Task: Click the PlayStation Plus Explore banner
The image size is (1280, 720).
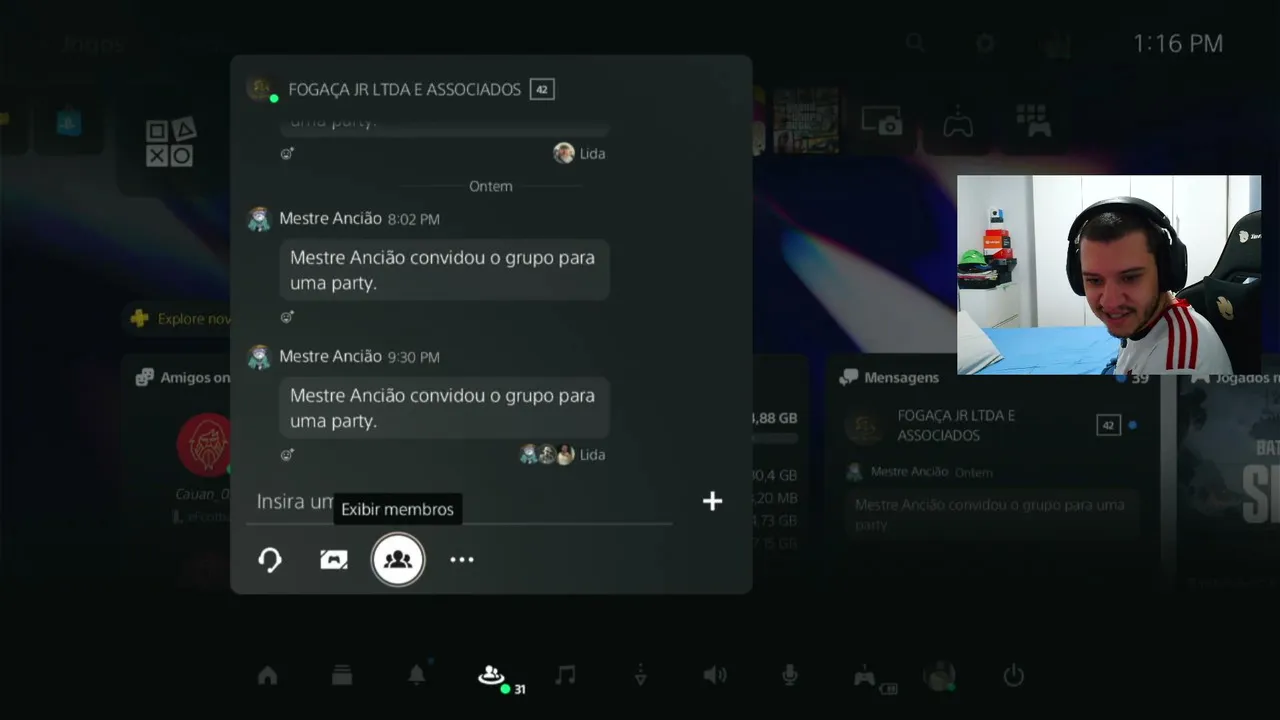Action: click(178, 319)
